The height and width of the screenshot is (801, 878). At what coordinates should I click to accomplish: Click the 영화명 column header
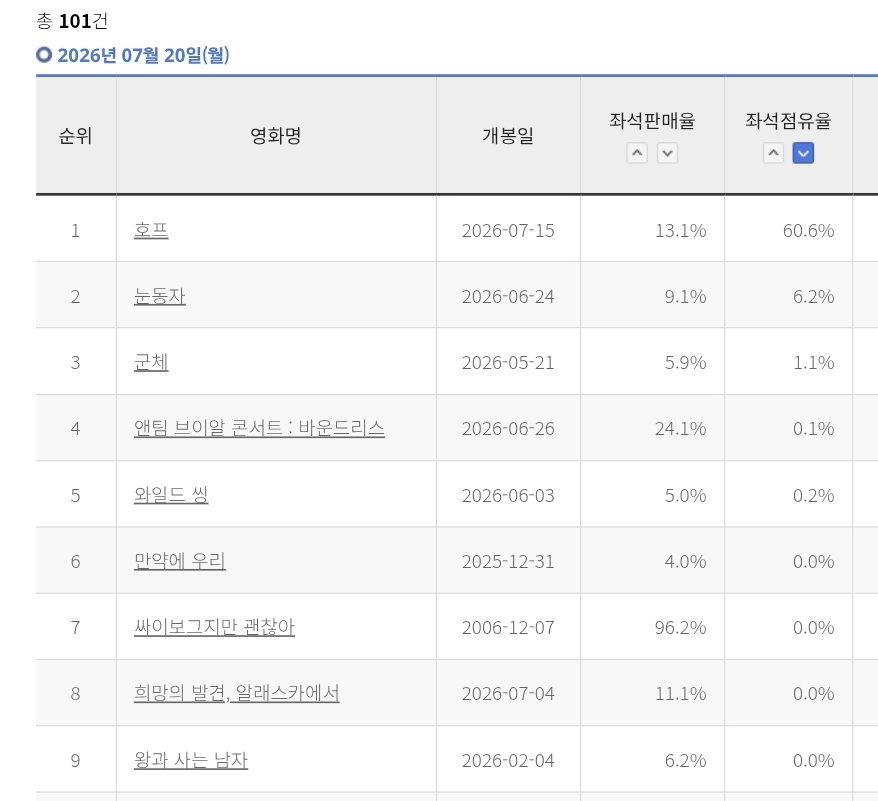coord(275,136)
